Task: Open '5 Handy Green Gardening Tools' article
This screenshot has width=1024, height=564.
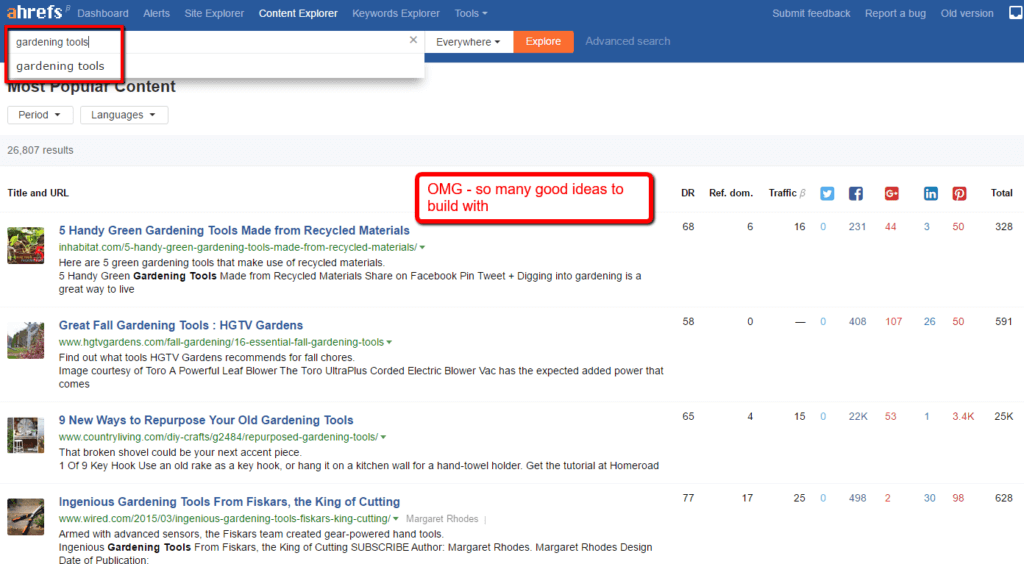Action: (234, 230)
